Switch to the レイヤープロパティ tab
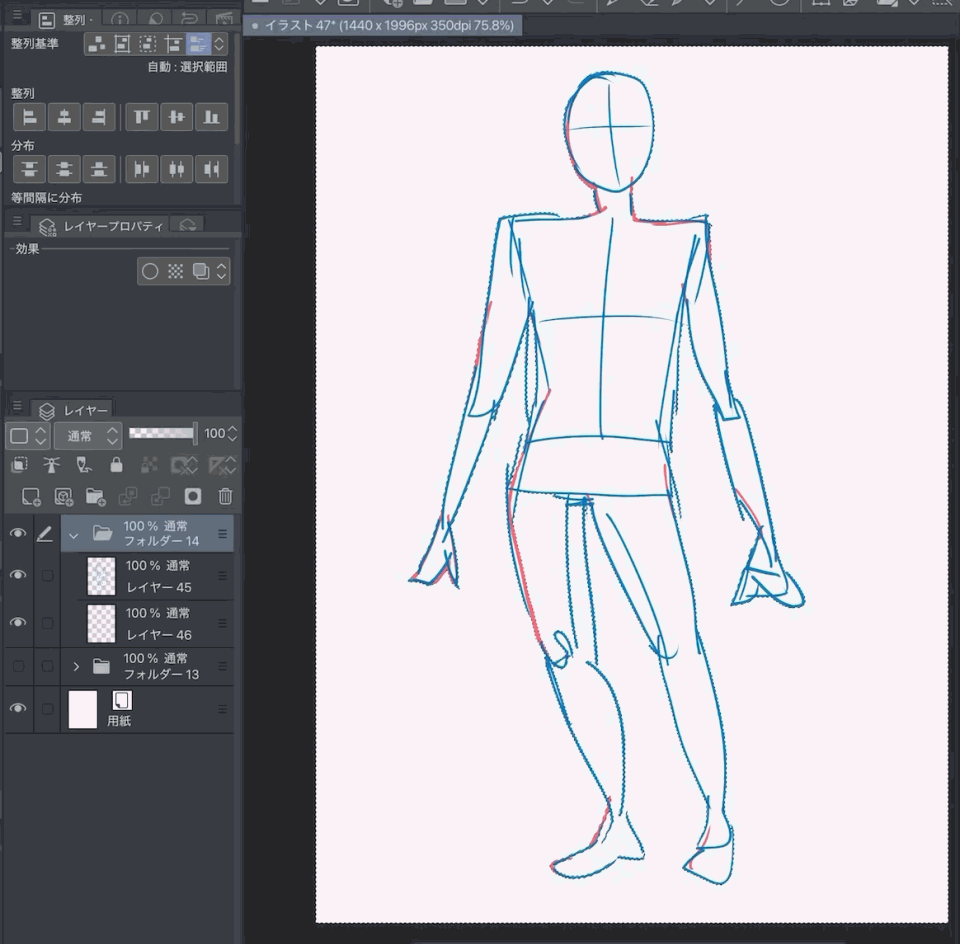 [x=100, y=226]
